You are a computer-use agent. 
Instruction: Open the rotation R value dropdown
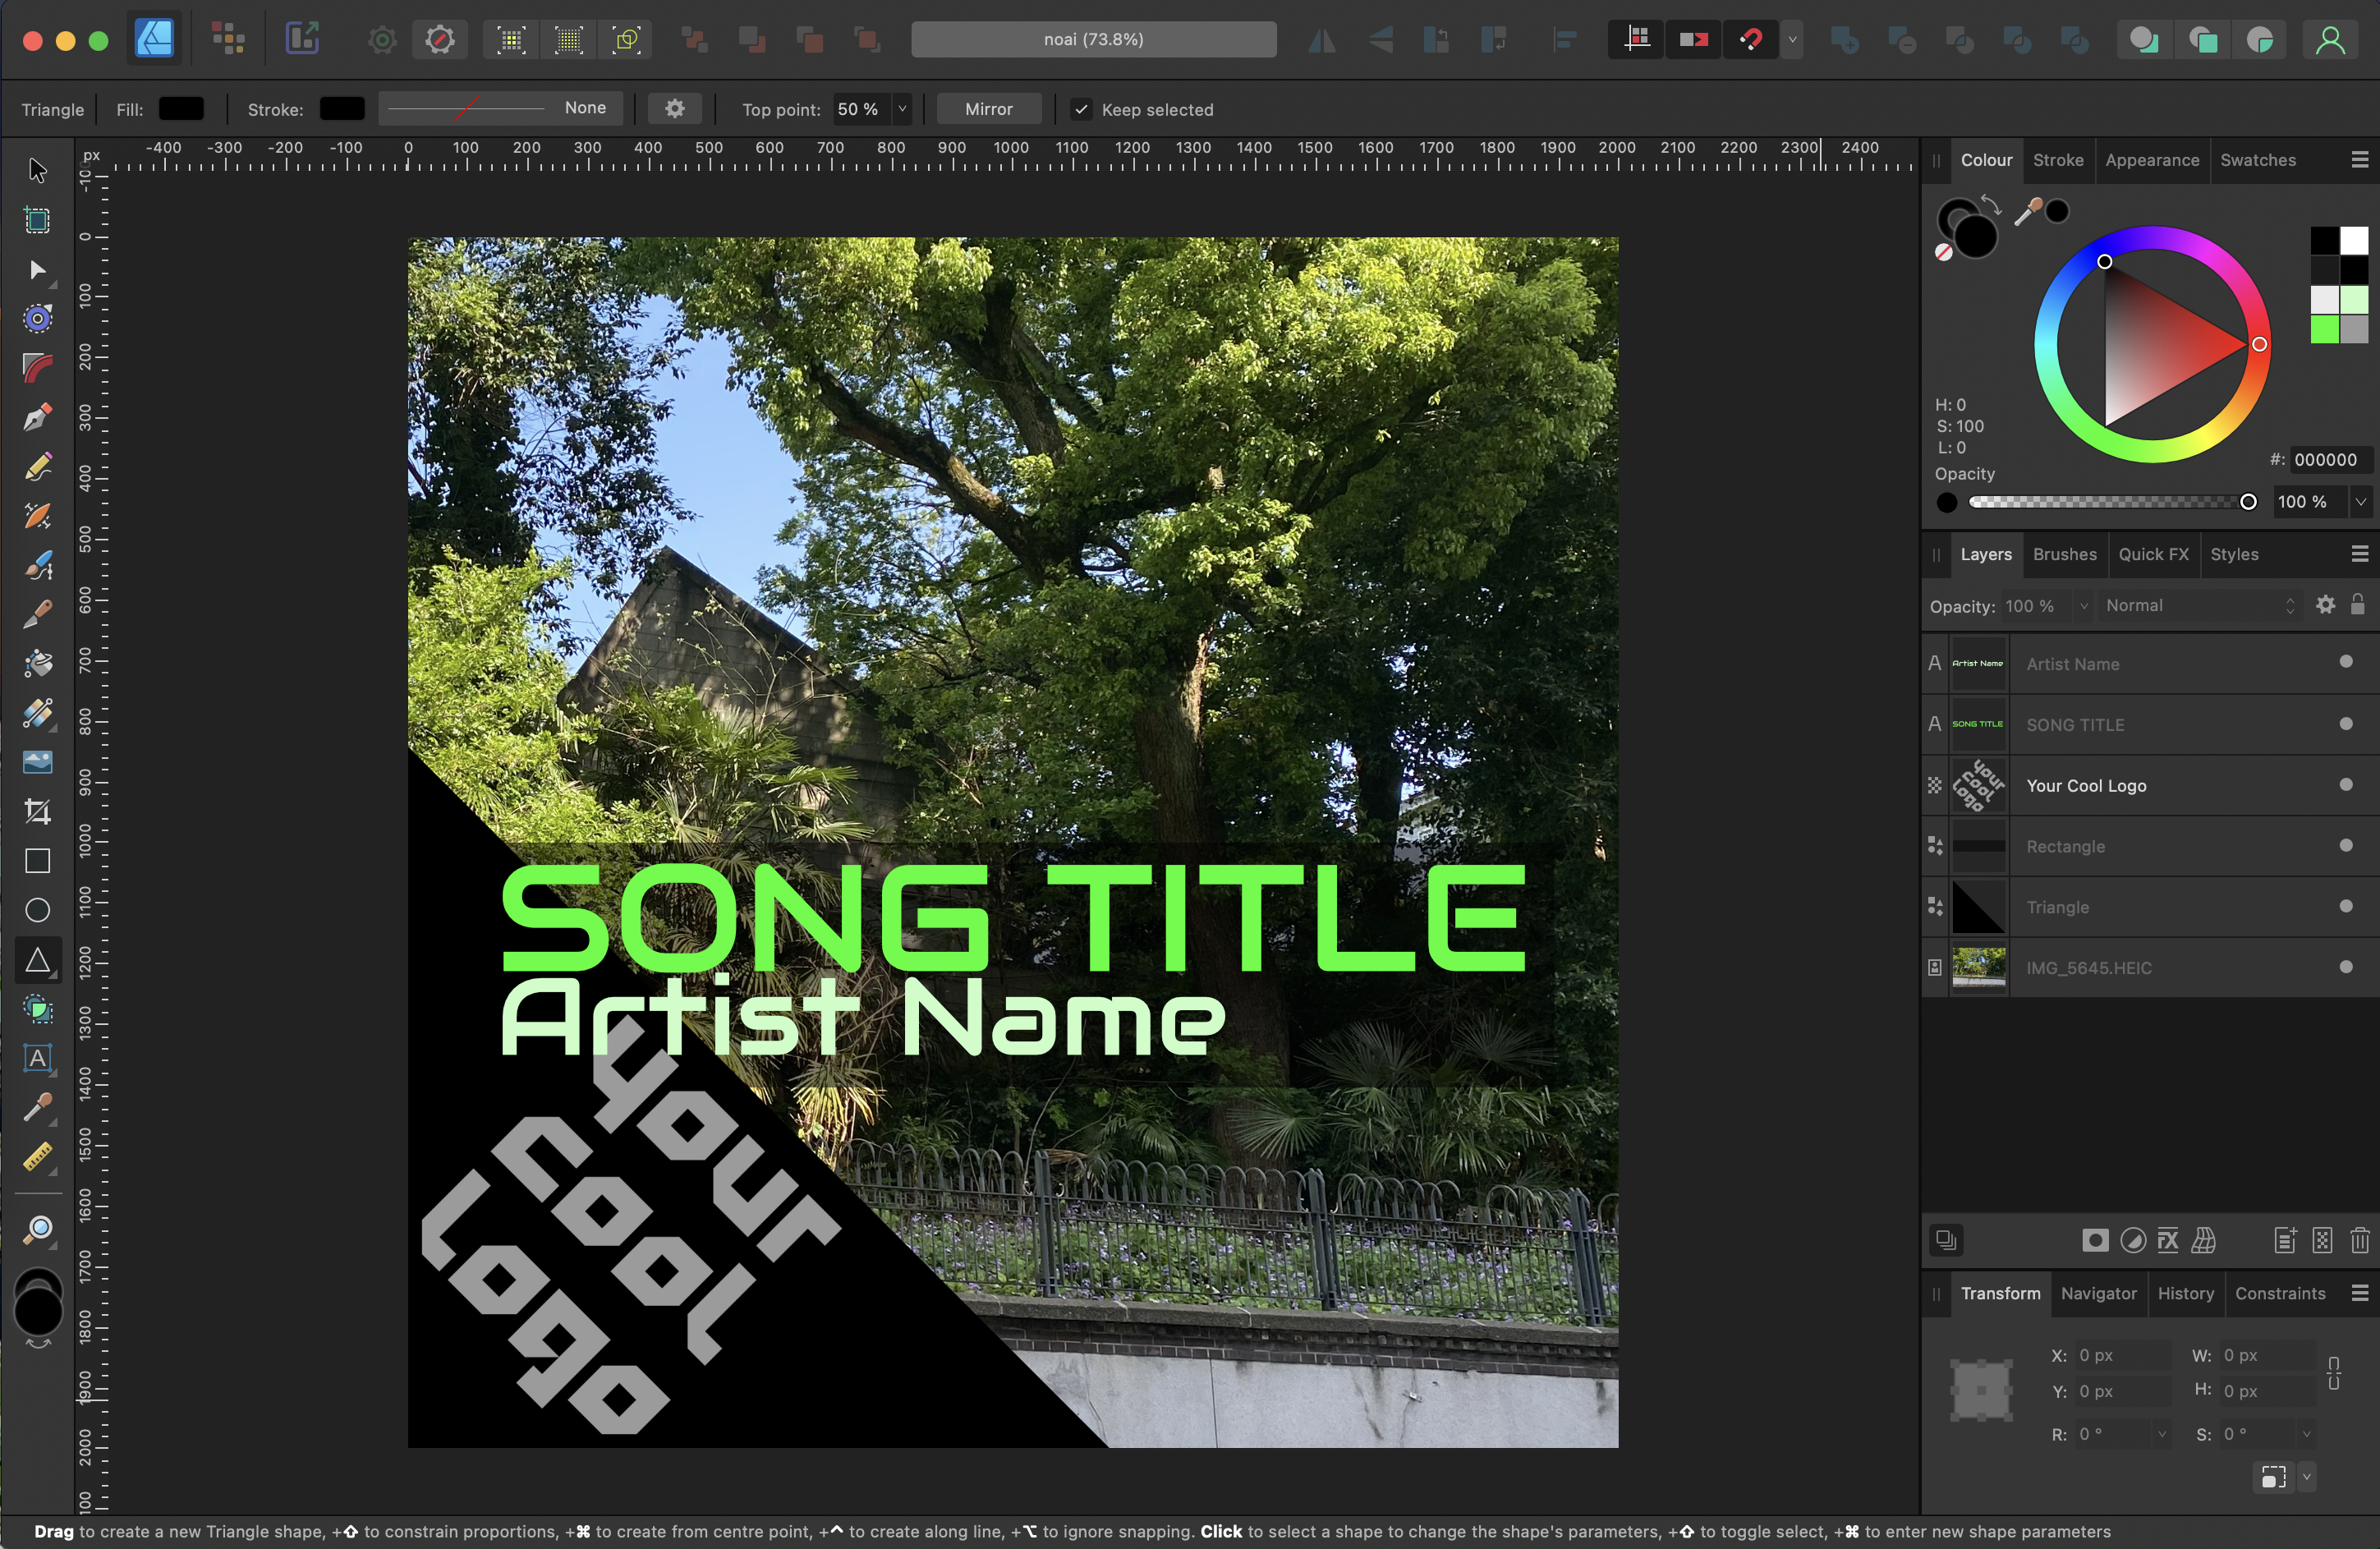(2162, 1434)
